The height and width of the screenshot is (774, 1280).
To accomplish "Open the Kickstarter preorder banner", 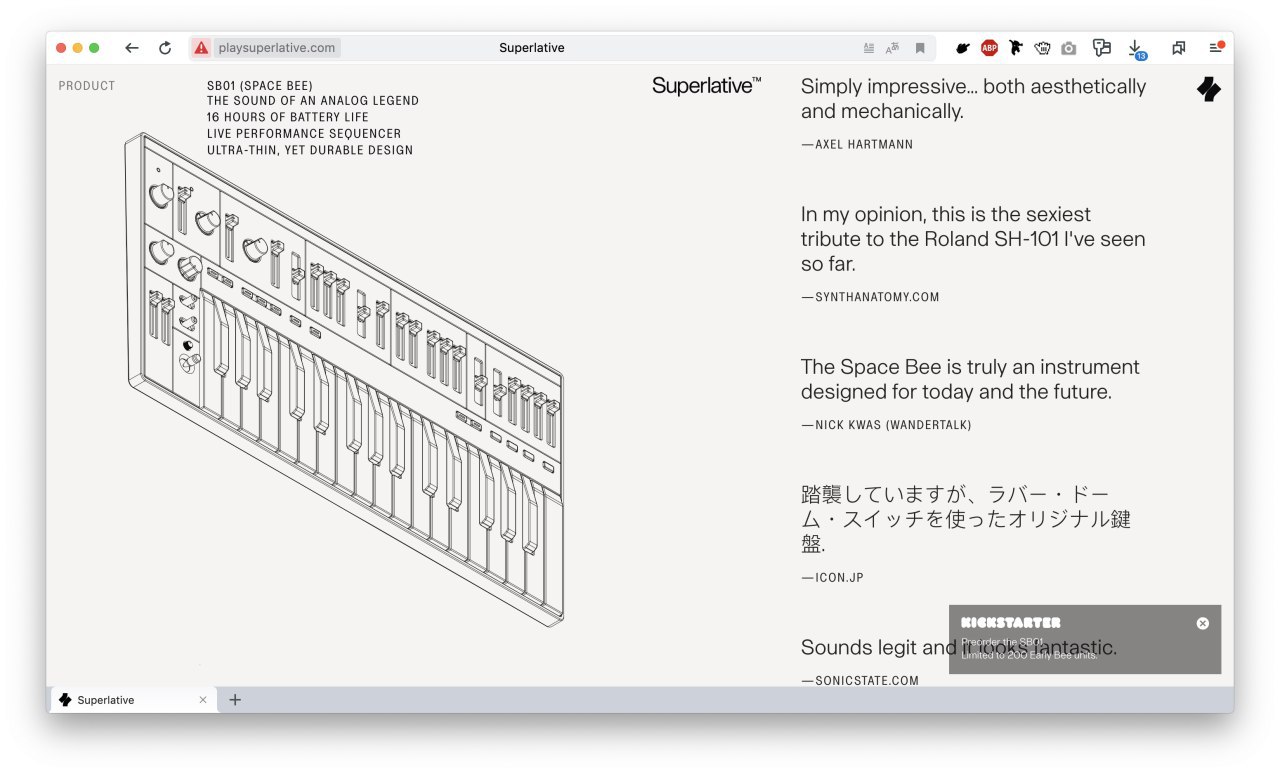I will click(1085, 639).
